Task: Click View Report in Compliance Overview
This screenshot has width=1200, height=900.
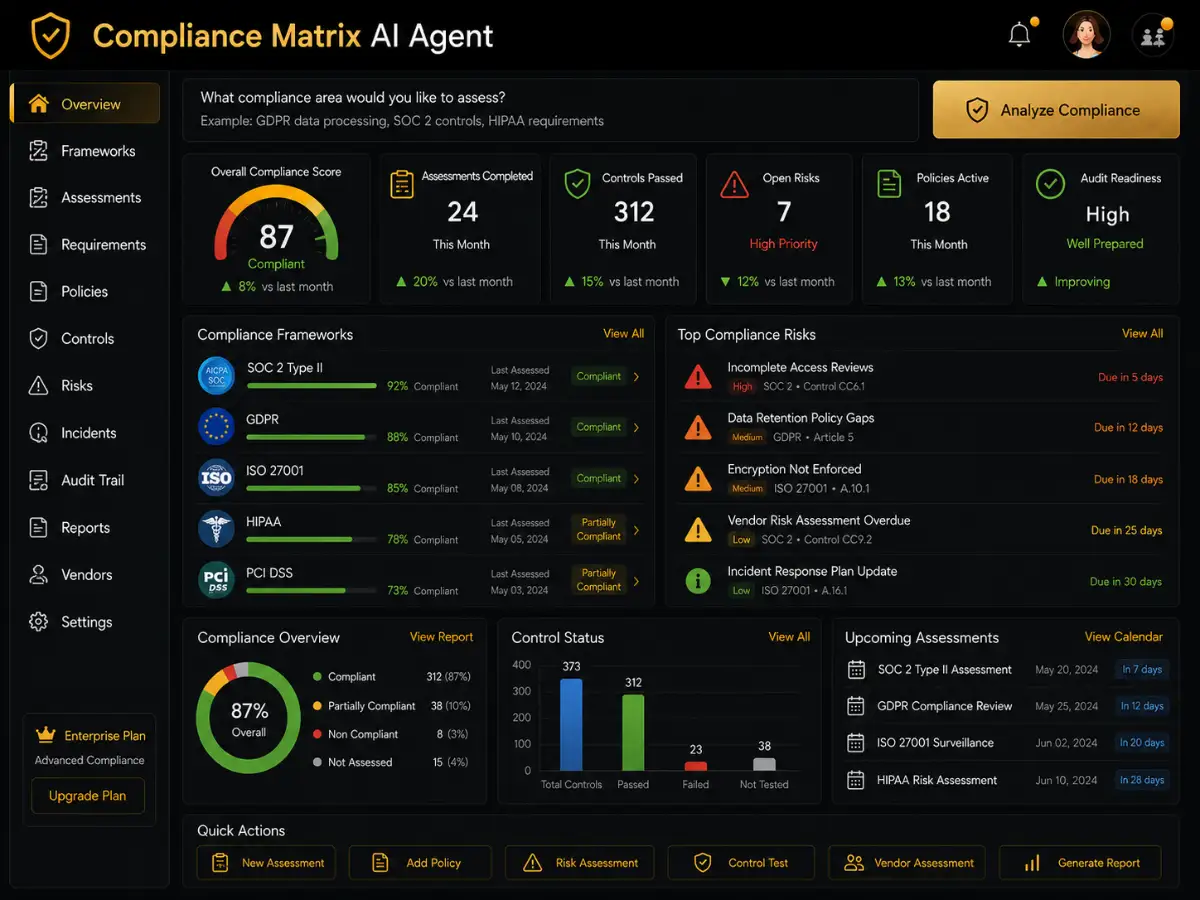Action: tap(441, 637)
